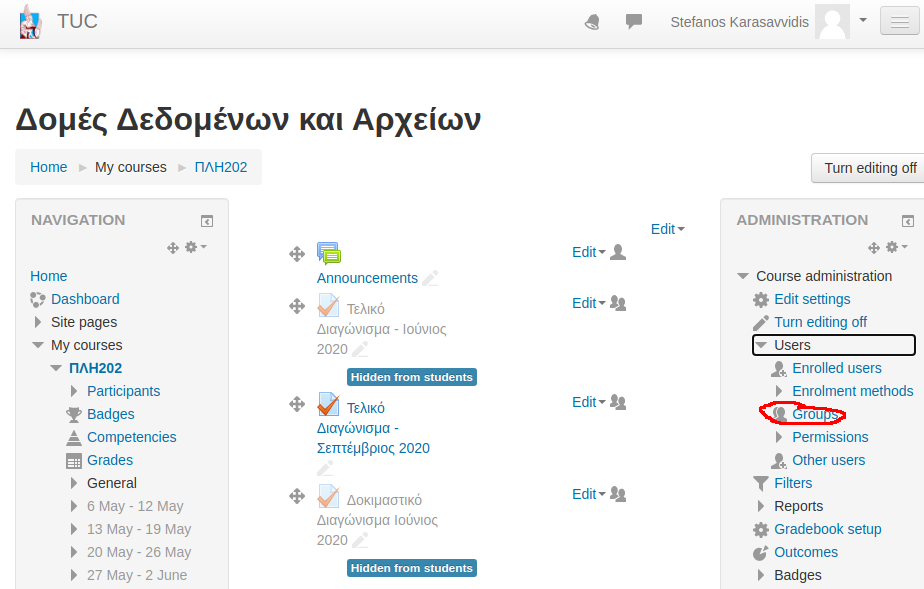Open Edit dropdown for Δοκιμαστικό Διαγώνισμα
Viewport: 924px width, 589px height.
tap(588, 494)
